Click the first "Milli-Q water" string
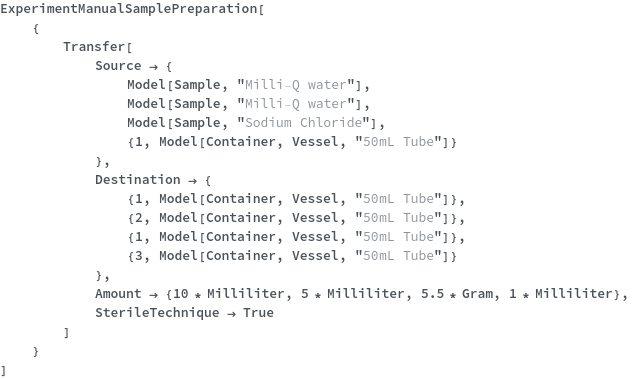The height and width of the screenshot is (379, 634). point(296,85)
